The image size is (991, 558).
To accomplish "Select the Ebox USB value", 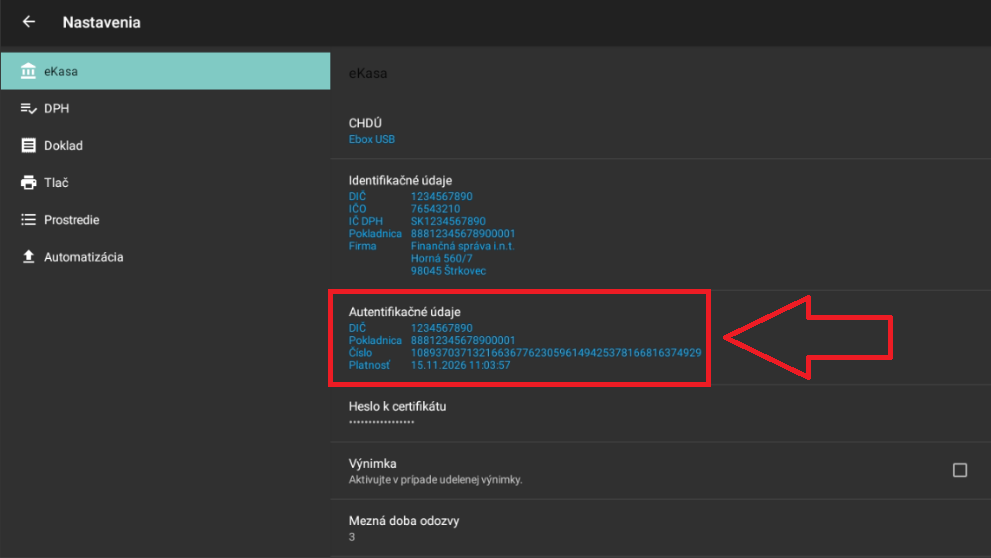I will pyautogui.click(x=372, y=140).
